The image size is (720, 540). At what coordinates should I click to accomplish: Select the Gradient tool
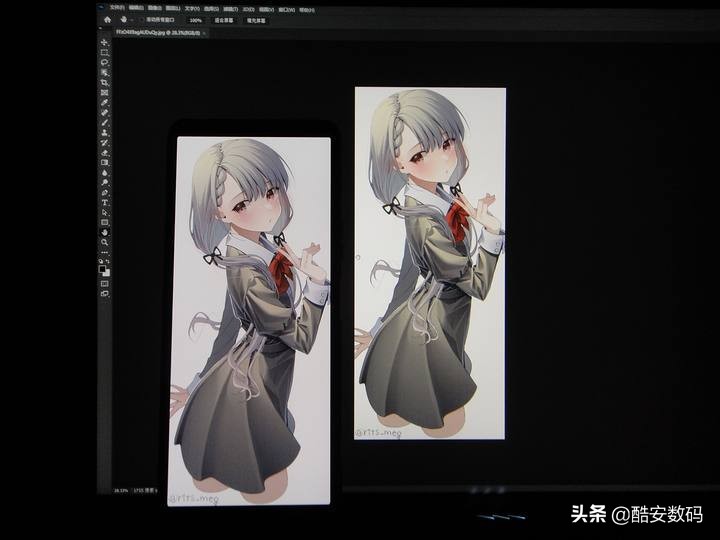pyautogui.click(x=104, y=163)
